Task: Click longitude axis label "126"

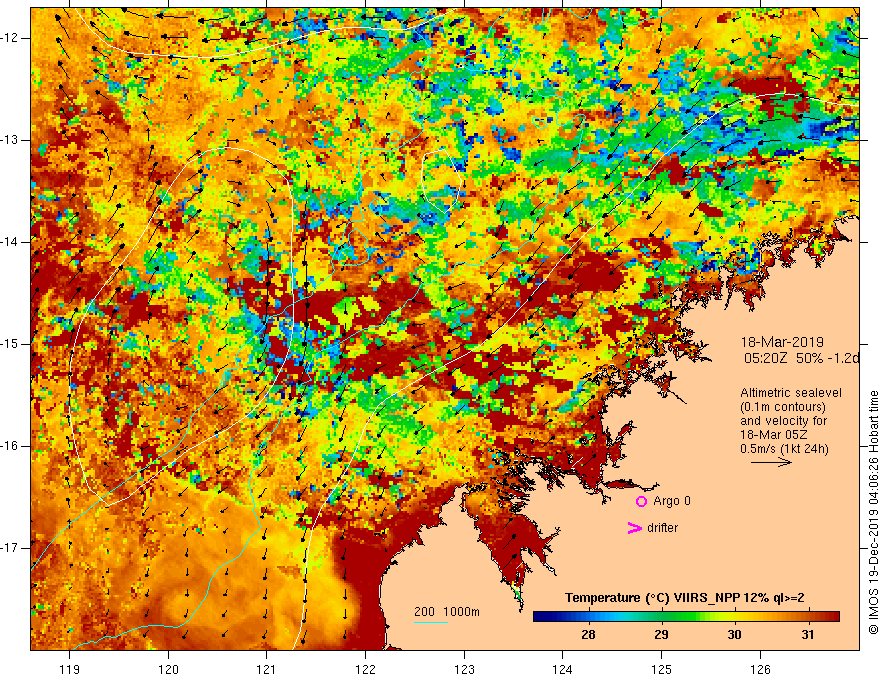Action: click(760, 669)
